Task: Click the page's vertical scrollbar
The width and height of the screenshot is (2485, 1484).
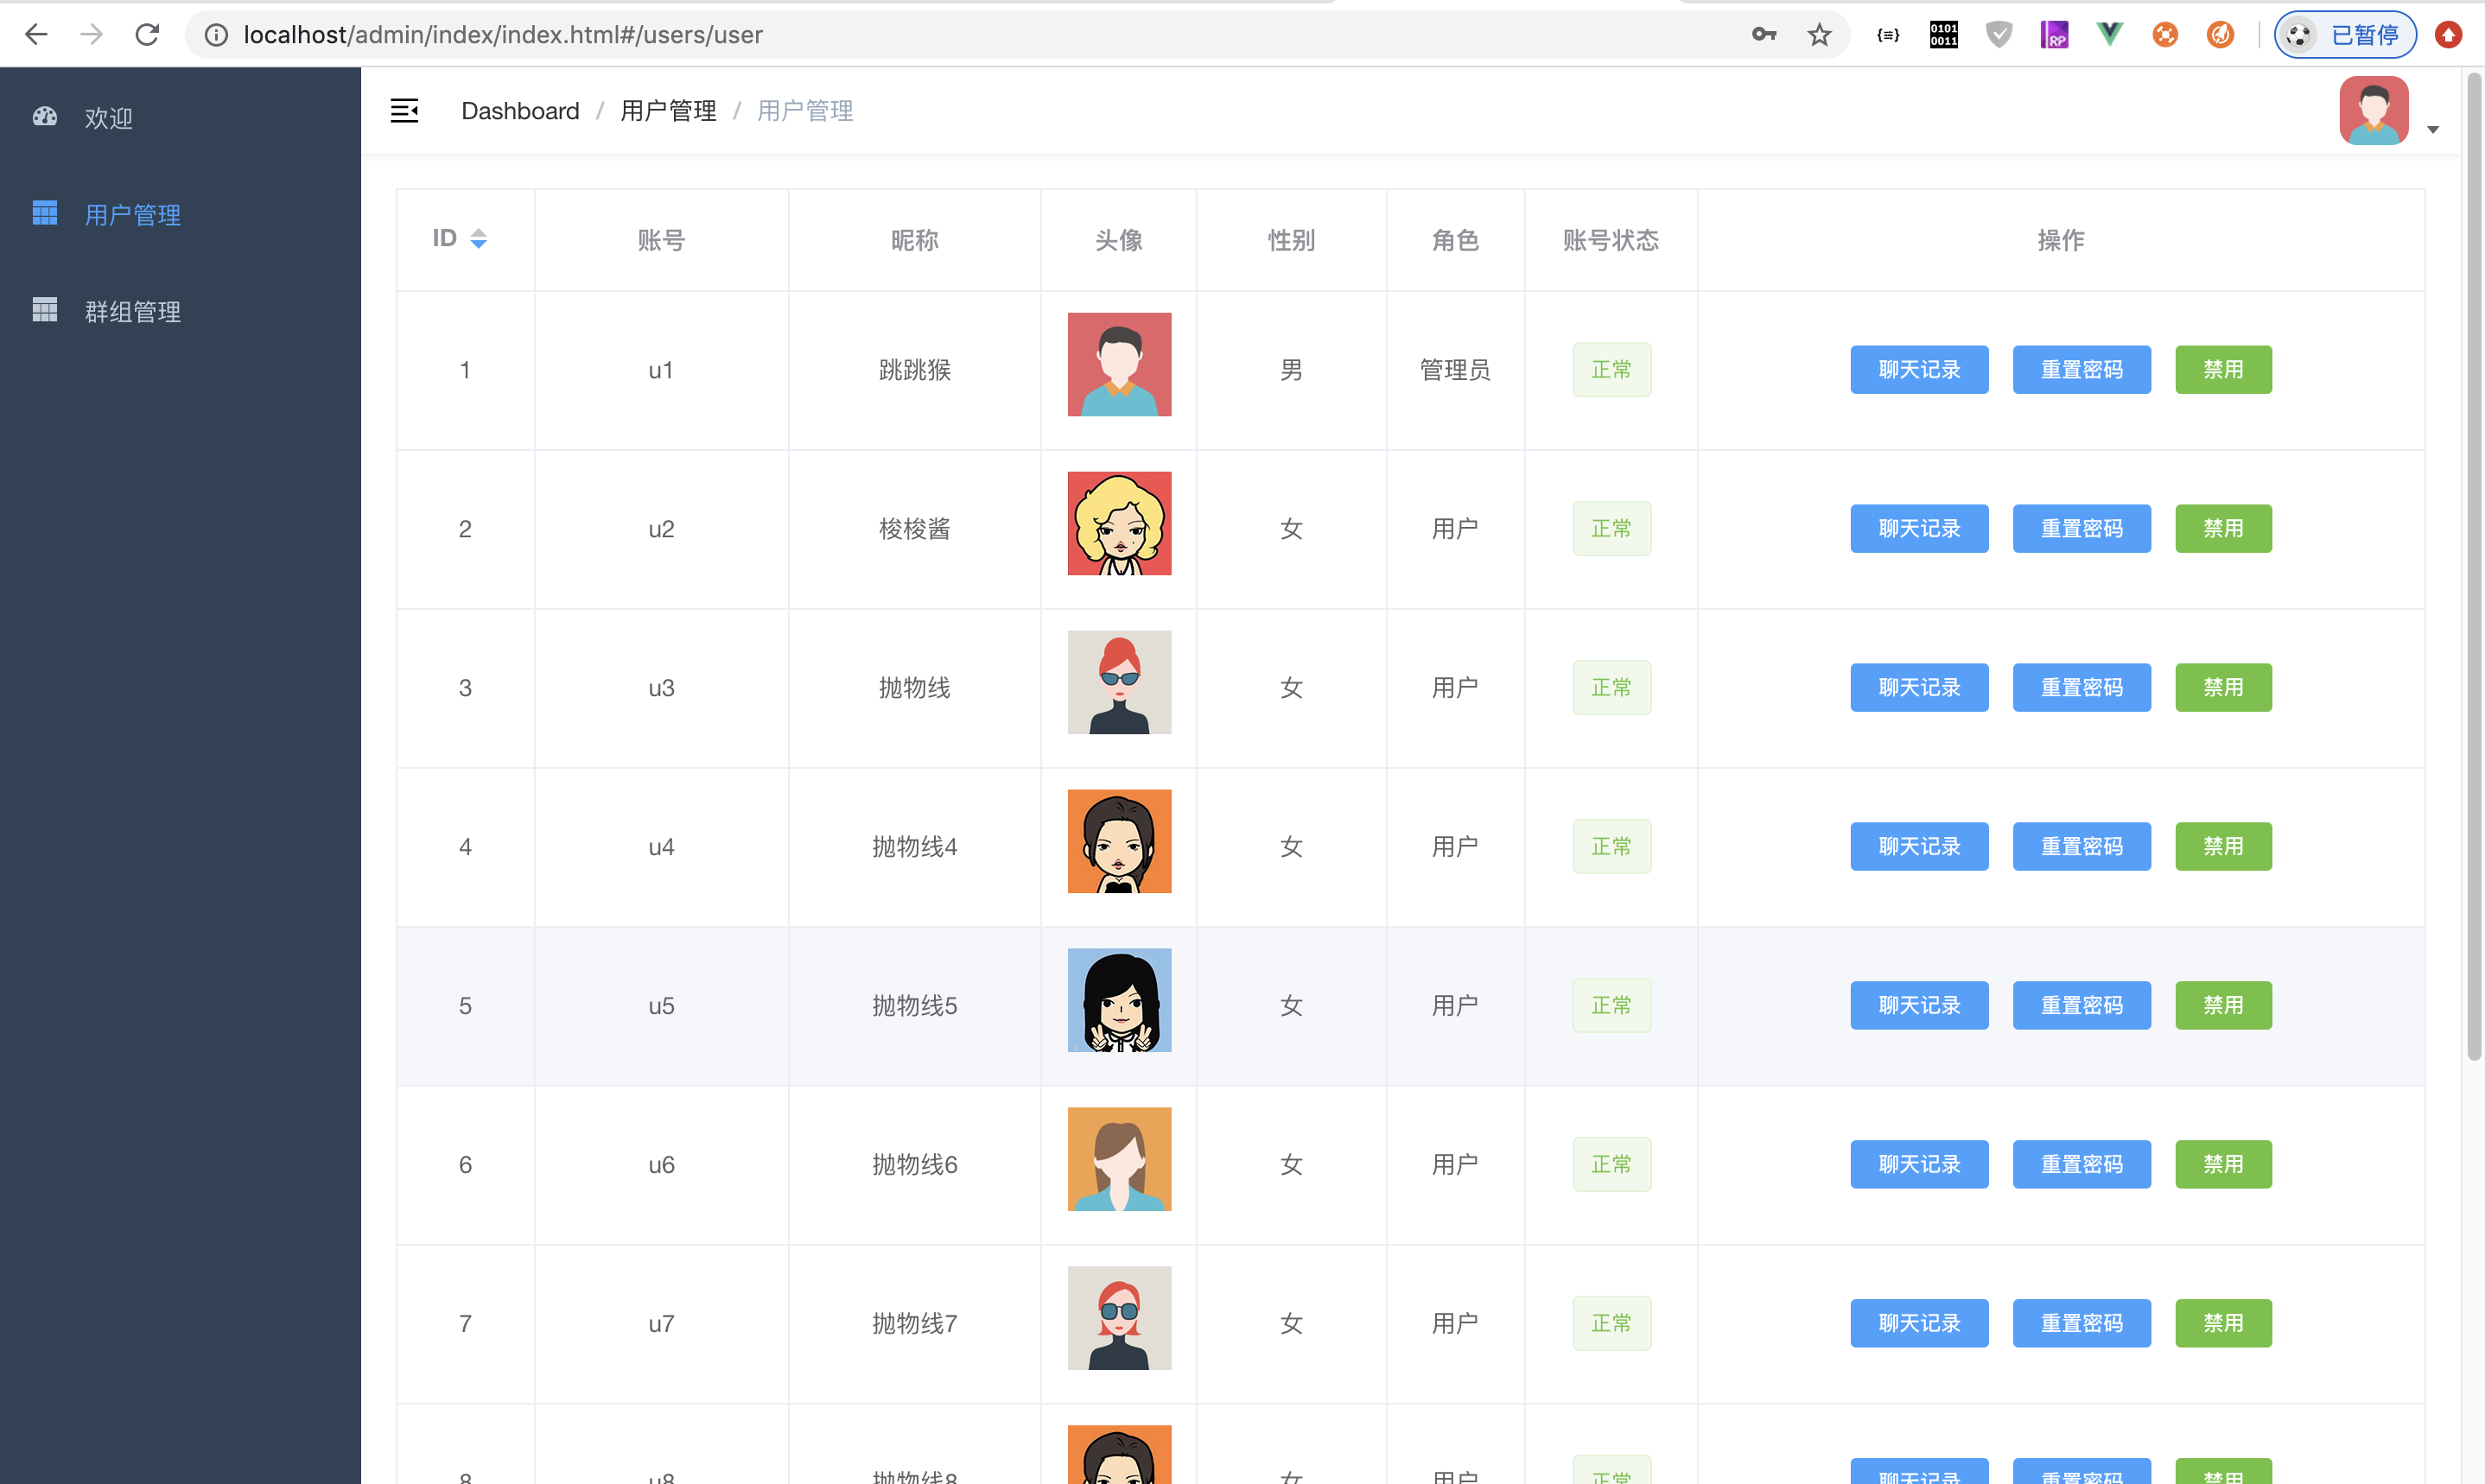Action: [2474, 560]
